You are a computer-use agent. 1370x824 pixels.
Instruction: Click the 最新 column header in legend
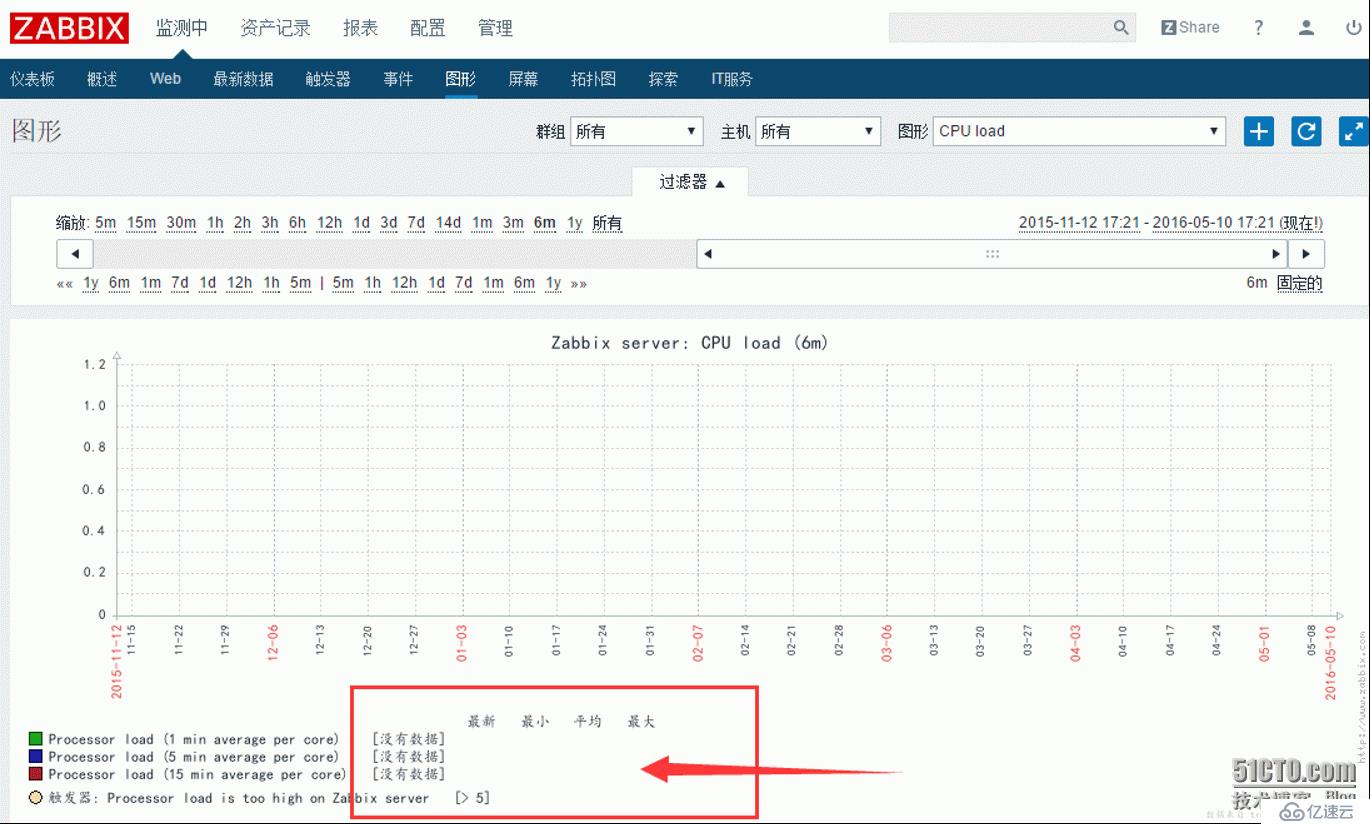point(481,721)
